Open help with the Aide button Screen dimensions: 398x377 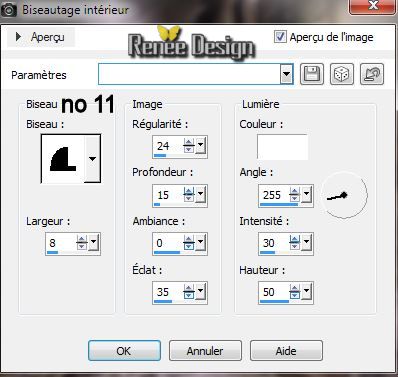[286, 351]
